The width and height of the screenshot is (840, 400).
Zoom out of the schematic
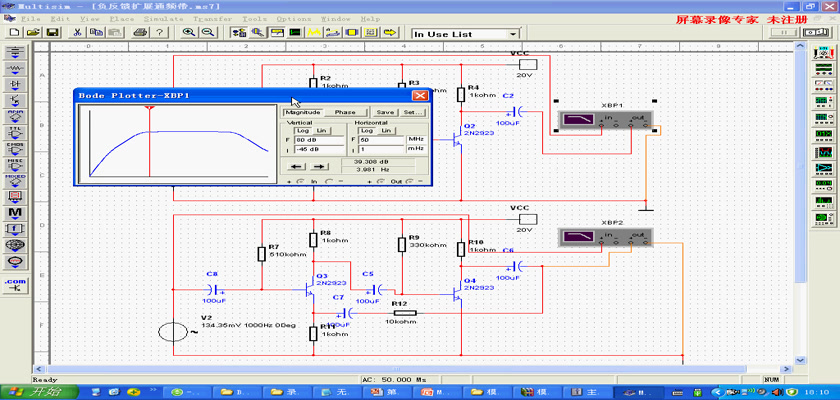coord(208,32)
